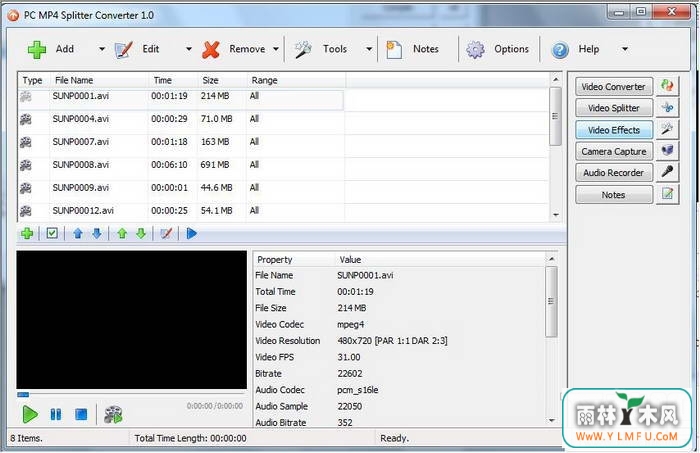The image size is (700, 453).
Task: Start playback with the green play button
Action: tap(30, 415)
